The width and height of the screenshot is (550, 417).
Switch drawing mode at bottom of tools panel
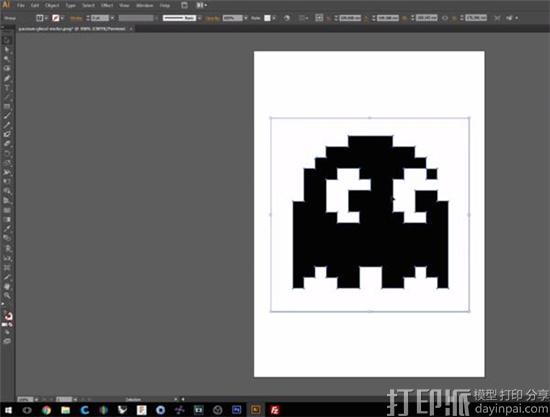tap(7, 332)
